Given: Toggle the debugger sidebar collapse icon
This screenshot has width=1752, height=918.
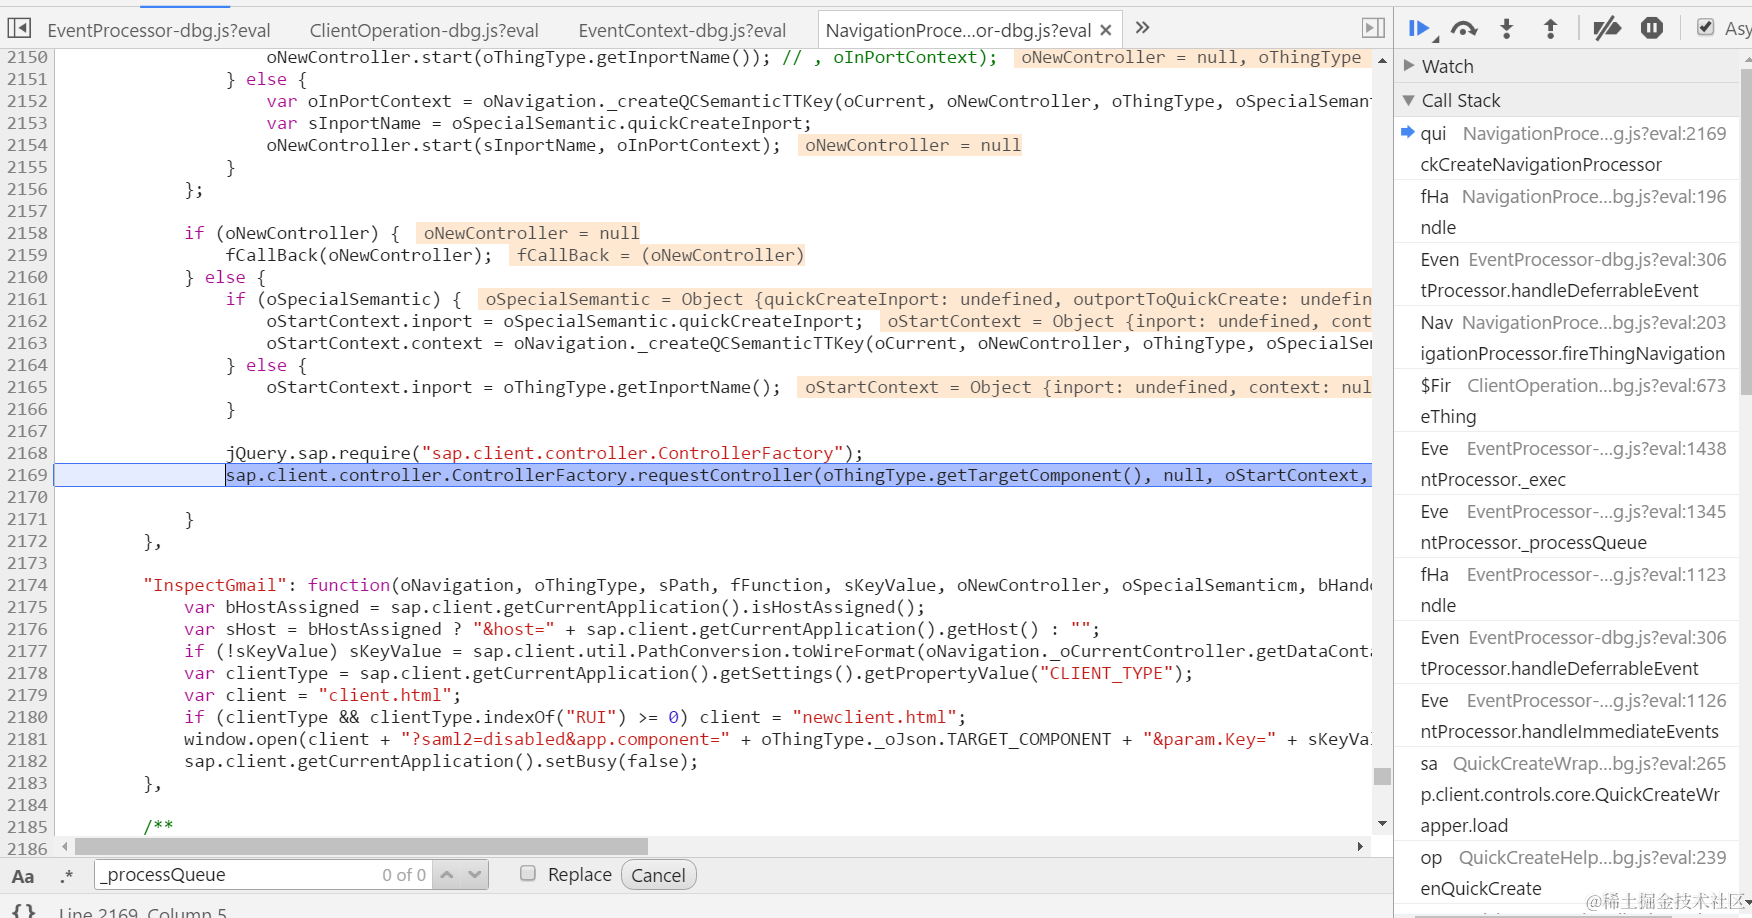Looking at the screenshot, I should tap(1374, 28).
